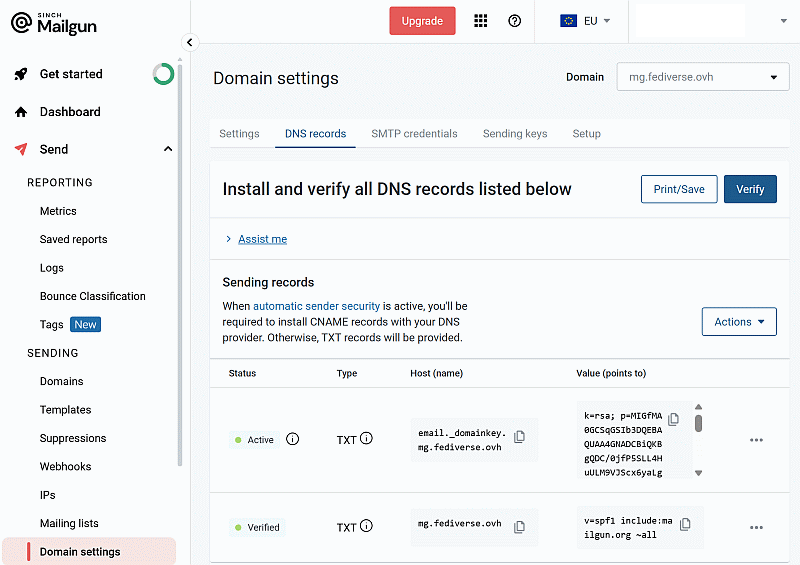This screenshot has height=565, width=800.
Task: Select the DNS records tab
Action: click(x=315, y=134)
